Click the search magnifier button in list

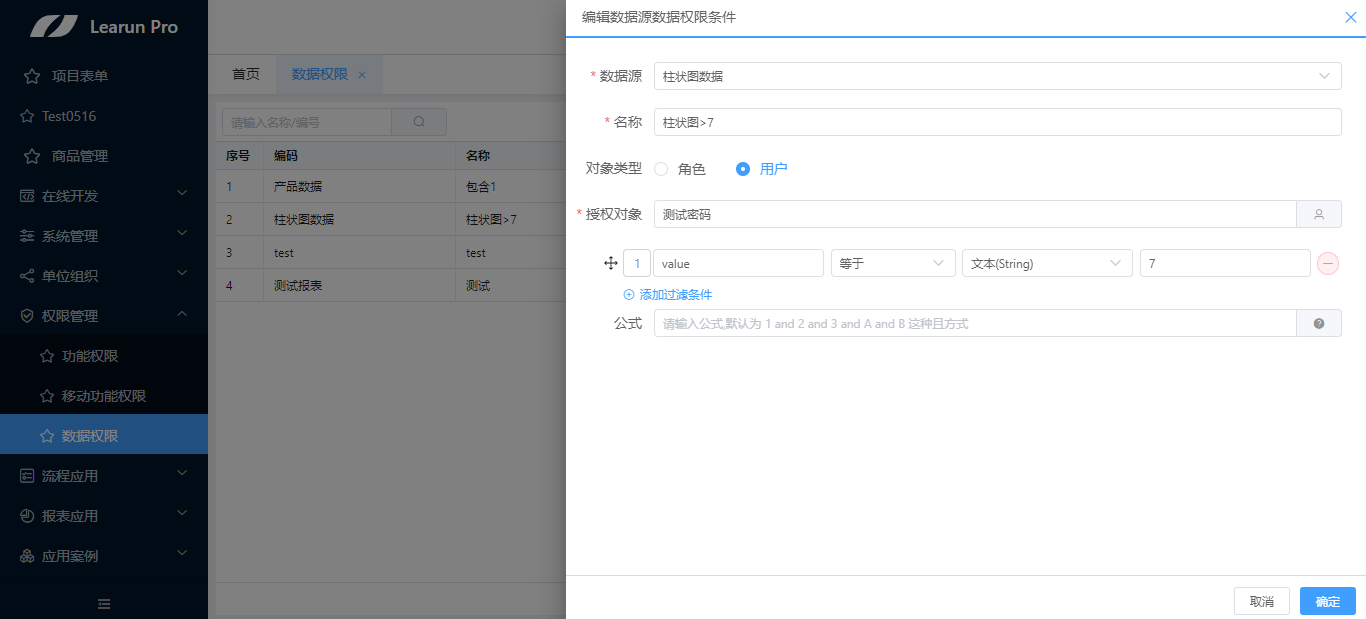pos(419,122)
